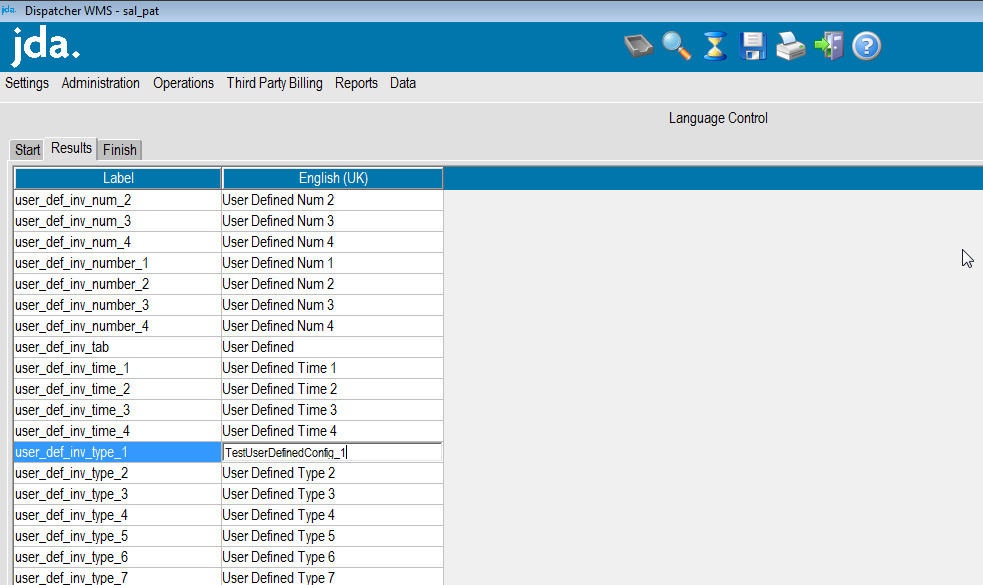
Task: Click the title bar jda application icon
Action: 9,10
